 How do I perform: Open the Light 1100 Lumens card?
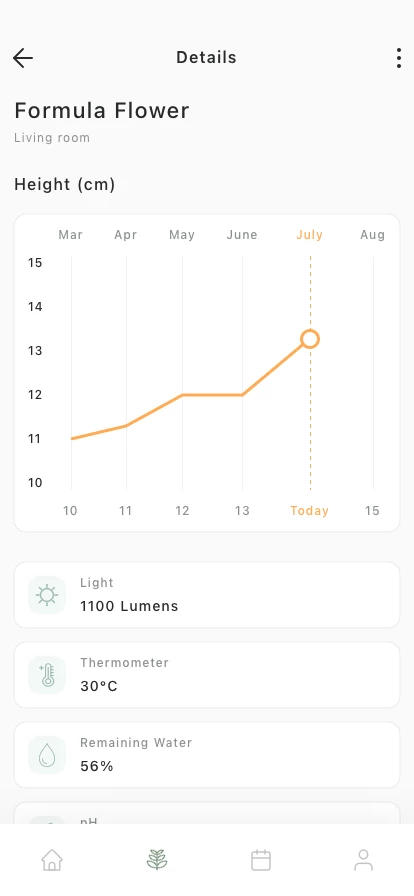(207, 595)
